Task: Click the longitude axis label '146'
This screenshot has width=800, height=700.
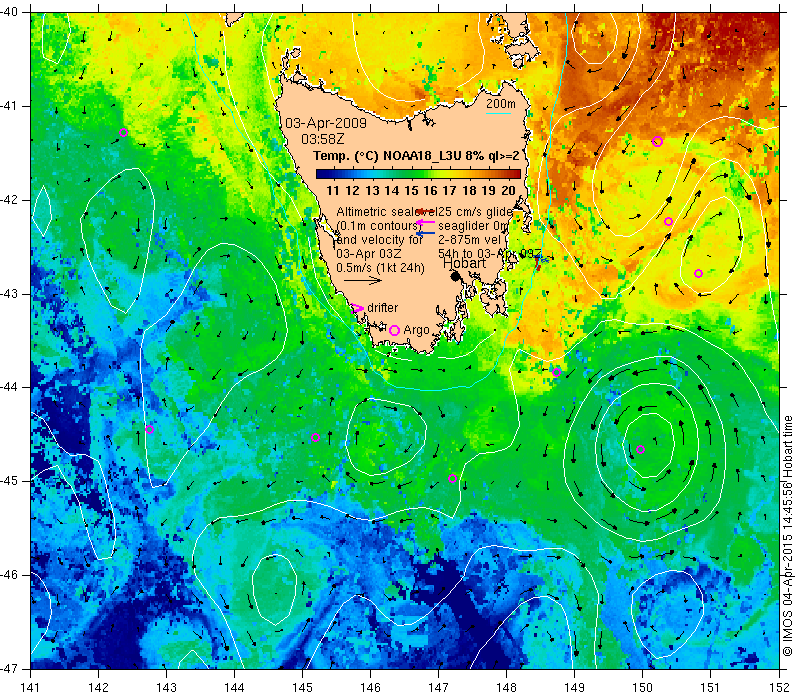Action: [370, 687]
